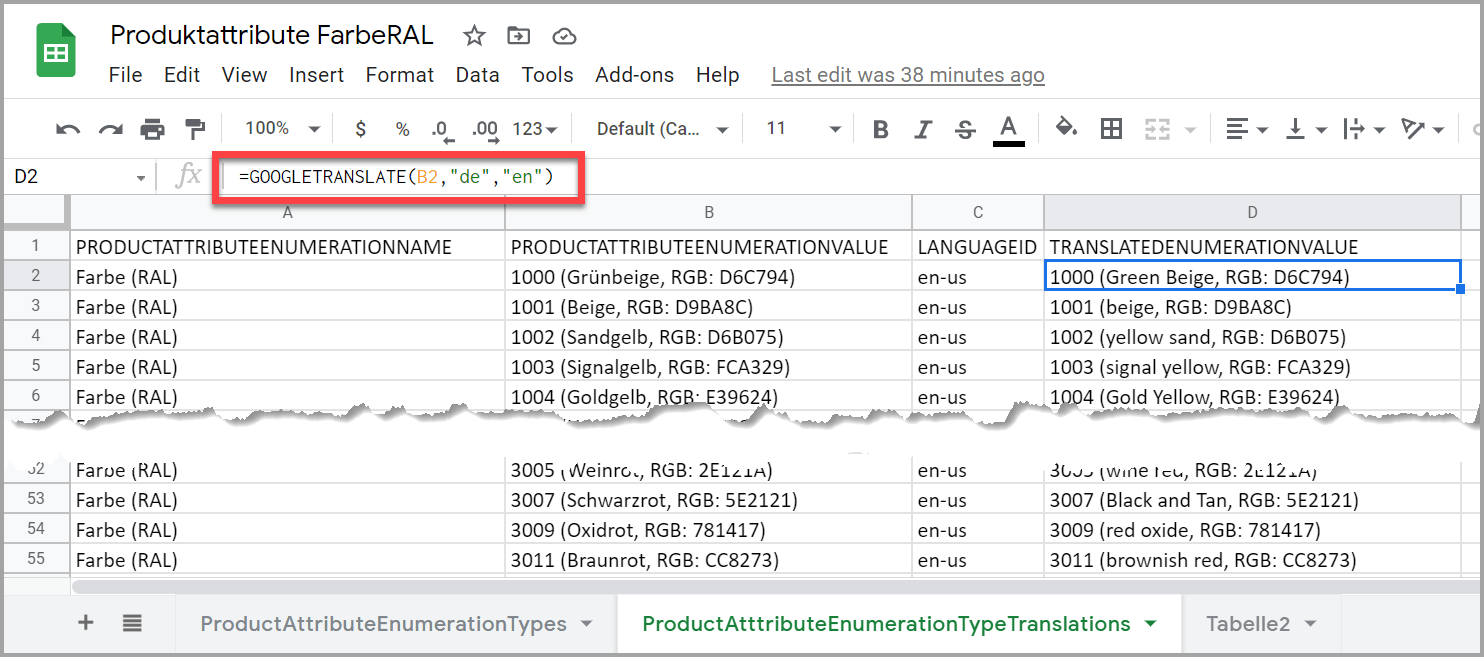The width and height of the screenshot is (1484, 657).
Task: Click the move to folder icon
Action: [519, 36]
